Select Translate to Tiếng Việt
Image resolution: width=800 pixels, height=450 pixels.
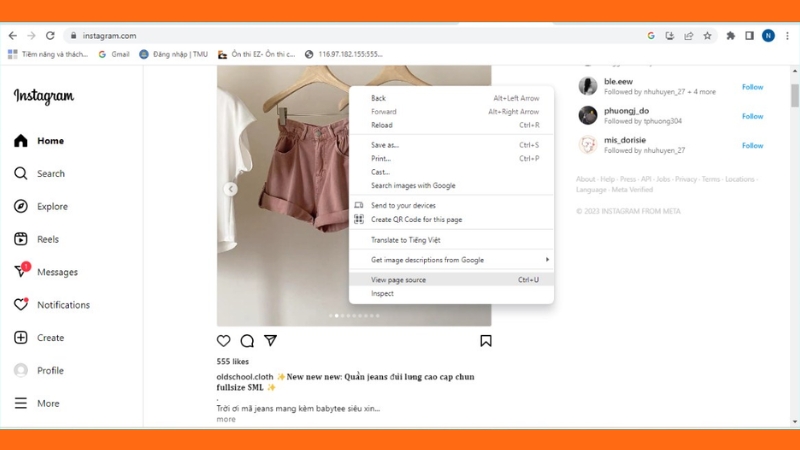[x=451, y=240]
